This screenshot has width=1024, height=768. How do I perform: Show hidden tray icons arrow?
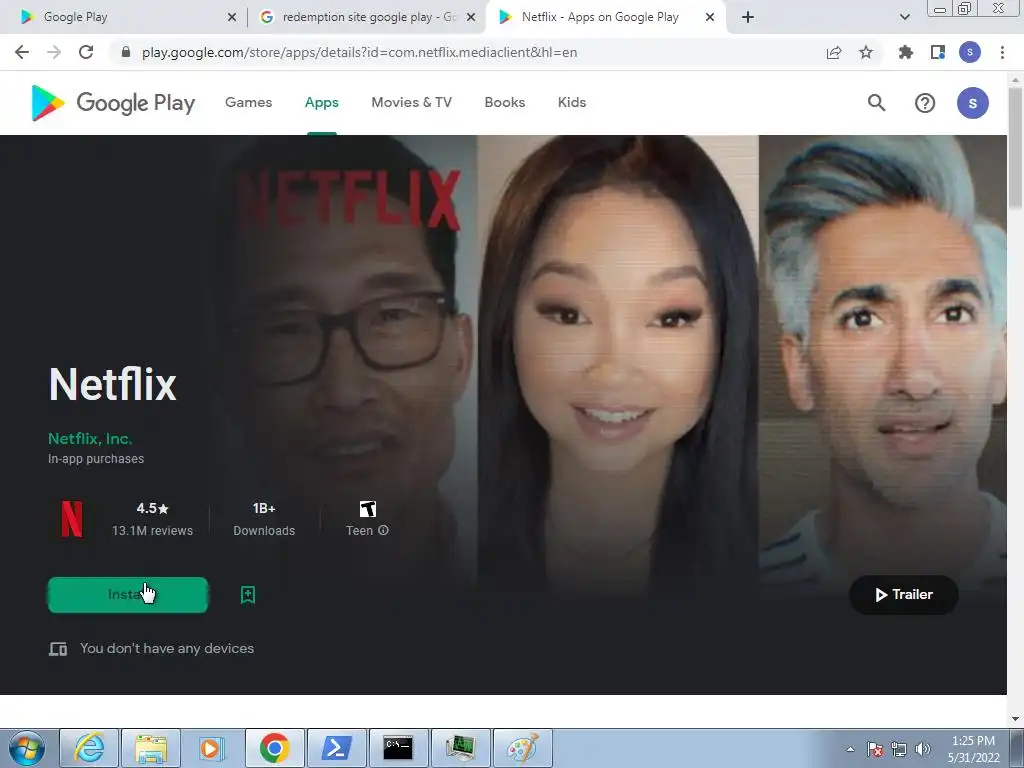pos(850,749)
